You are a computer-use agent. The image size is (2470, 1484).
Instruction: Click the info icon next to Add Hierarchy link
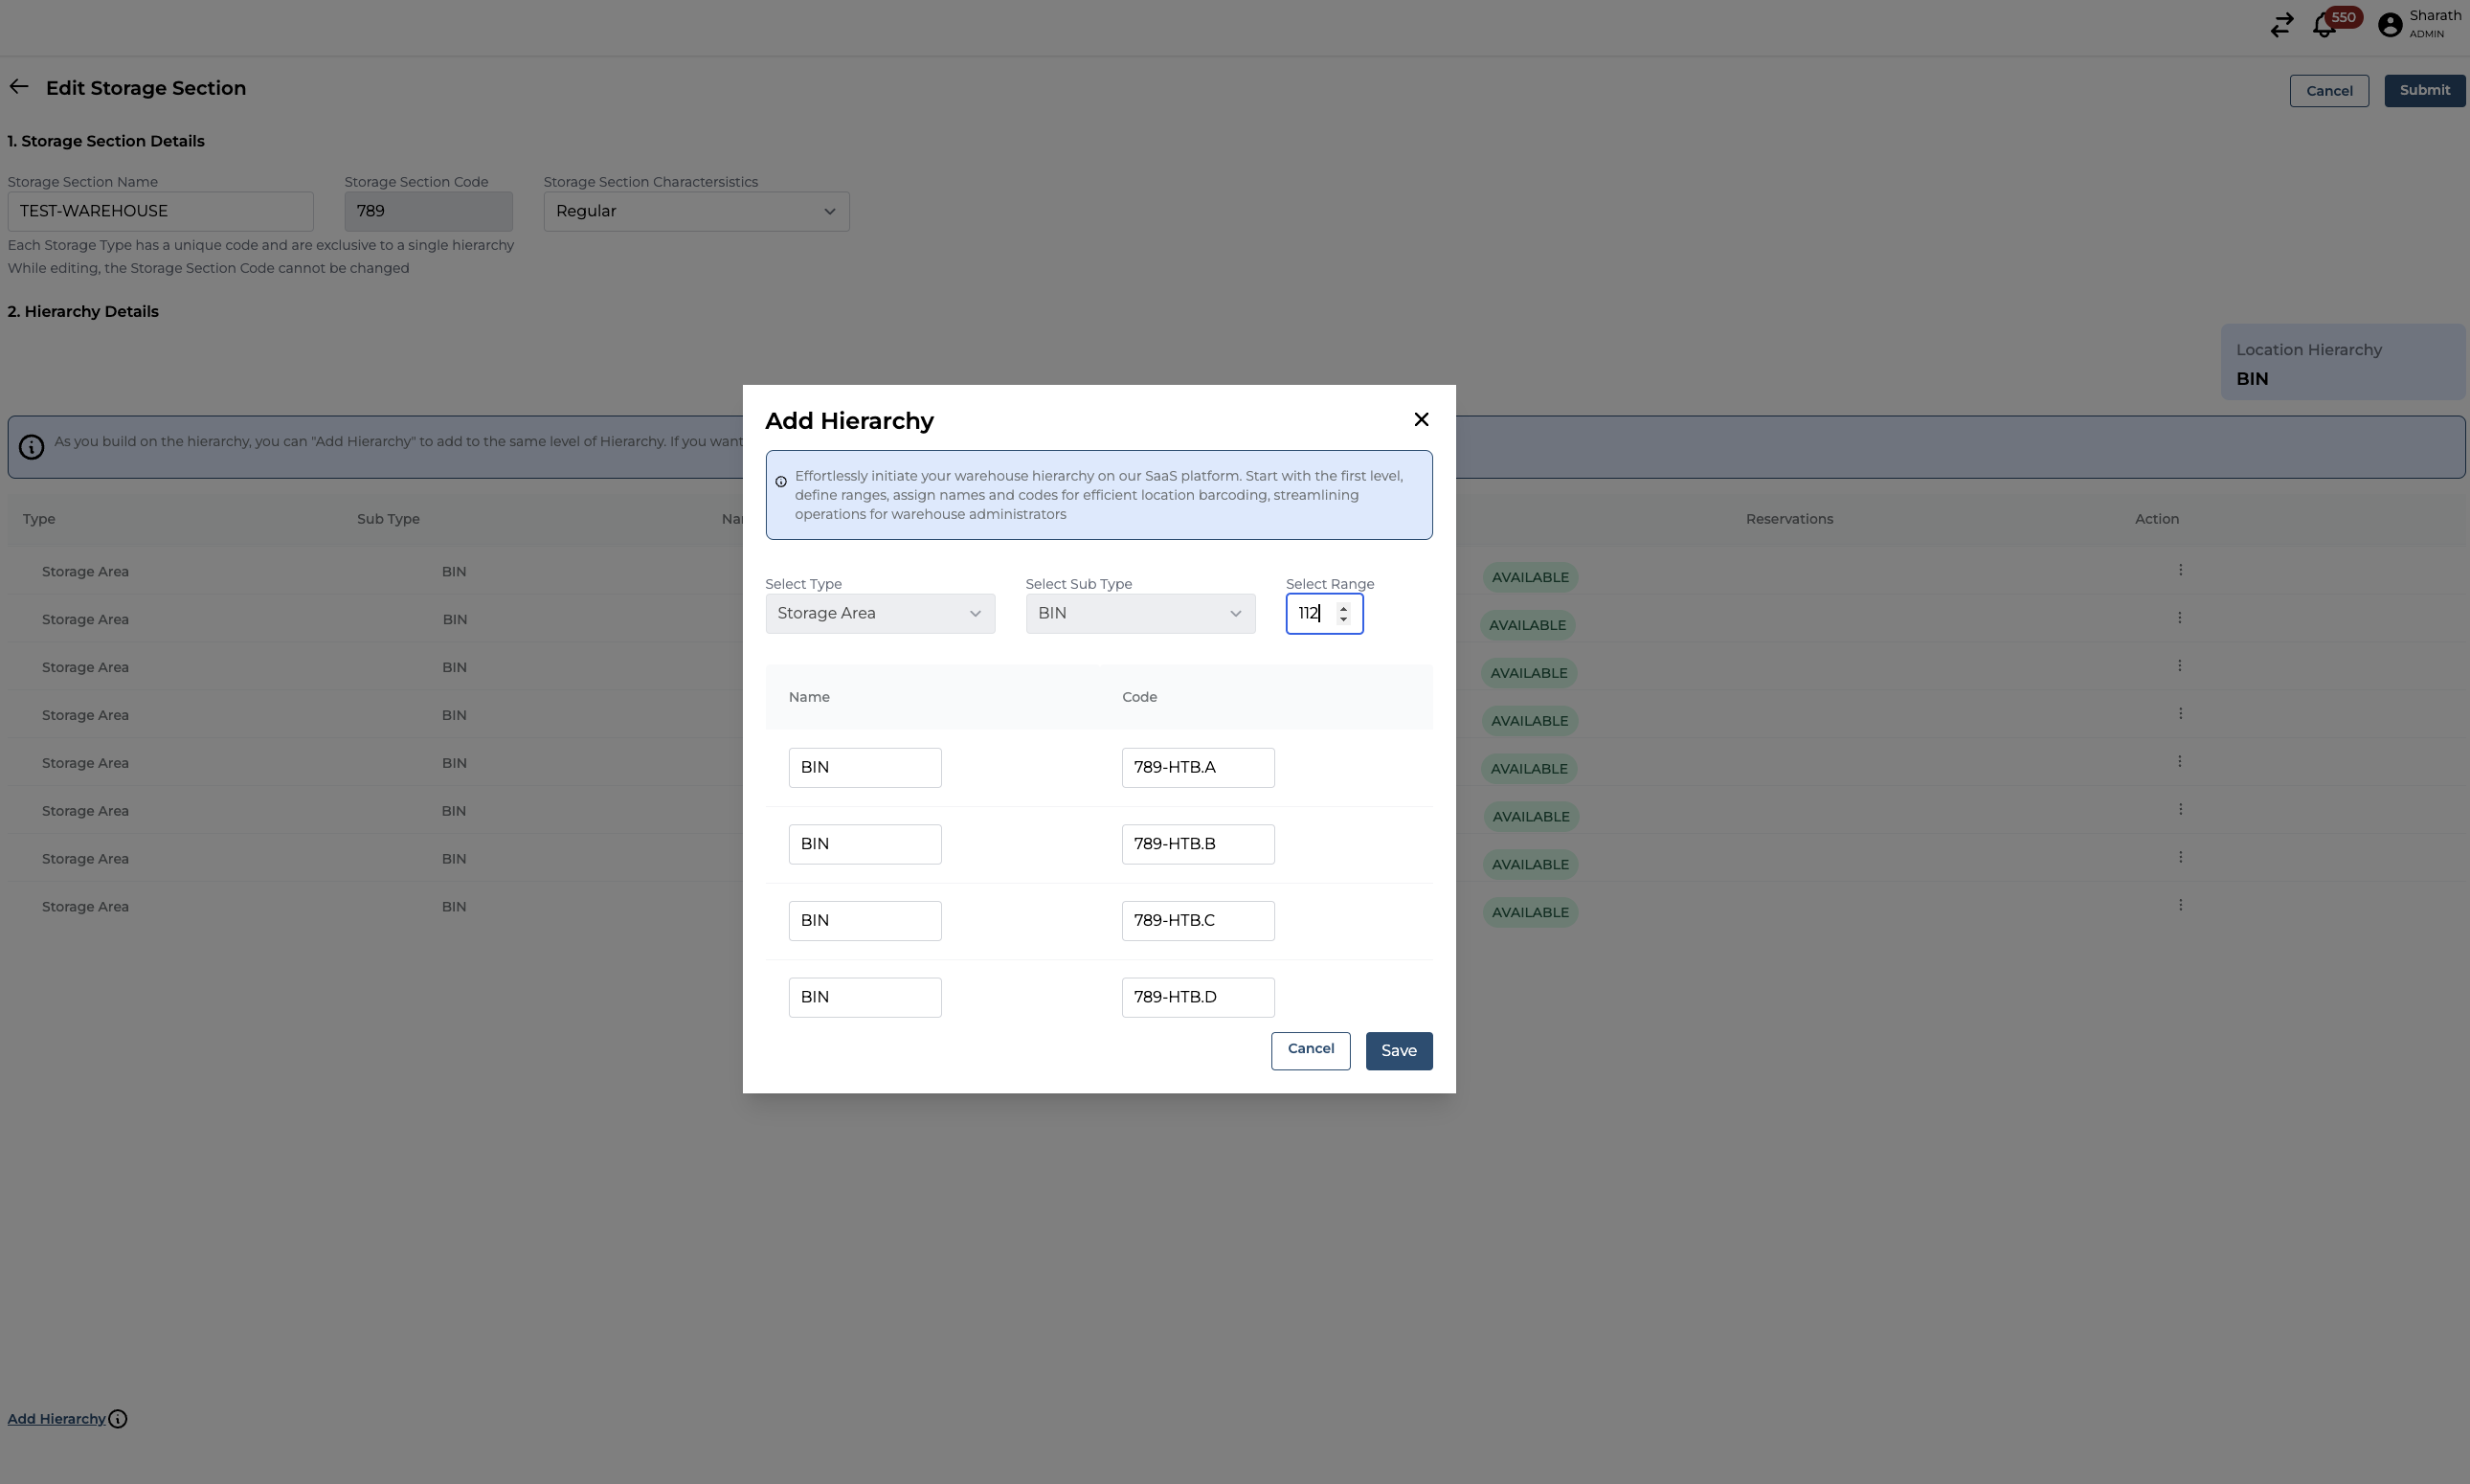pos(118,1419)
